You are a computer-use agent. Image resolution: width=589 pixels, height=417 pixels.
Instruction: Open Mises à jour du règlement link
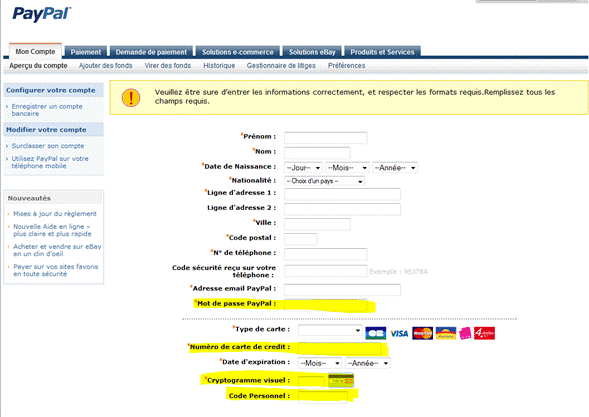tap(55, 214)
